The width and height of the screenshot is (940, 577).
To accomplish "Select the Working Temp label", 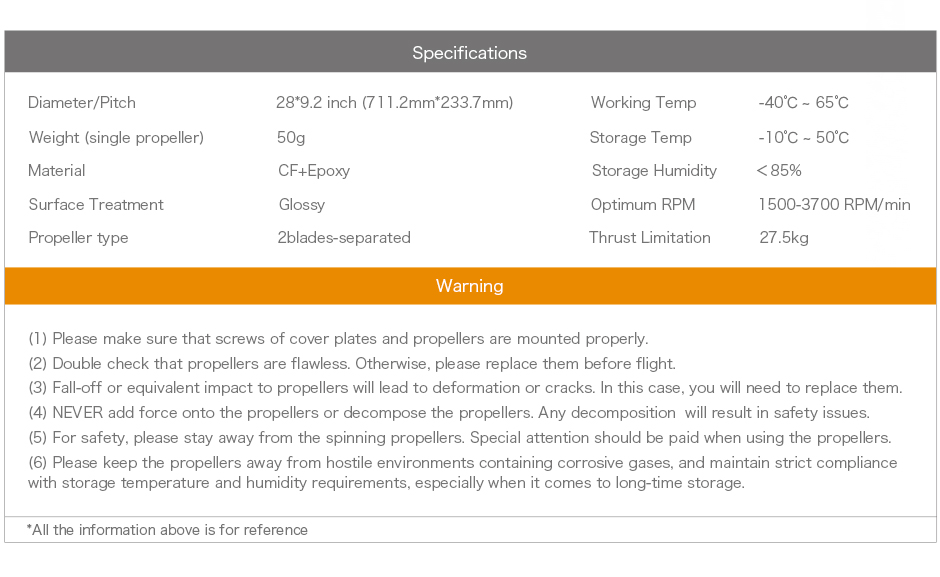I will point(643,103).
